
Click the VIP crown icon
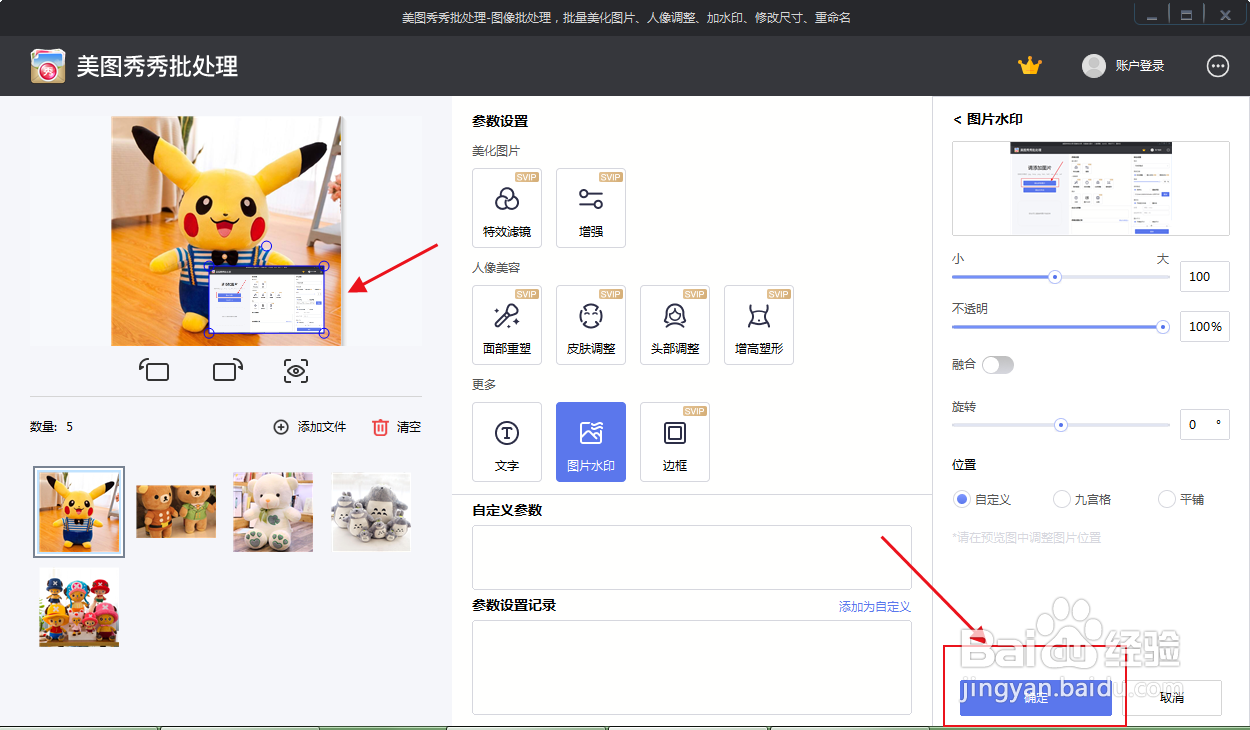point(1030,66)
